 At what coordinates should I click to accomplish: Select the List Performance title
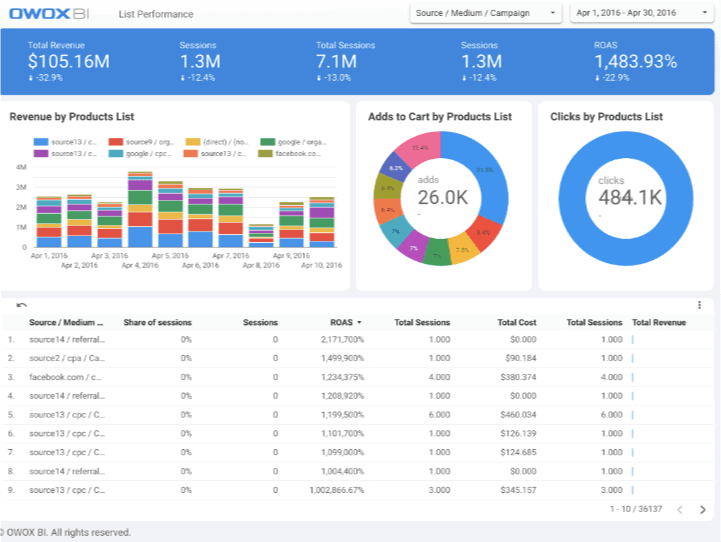[156, 14]
